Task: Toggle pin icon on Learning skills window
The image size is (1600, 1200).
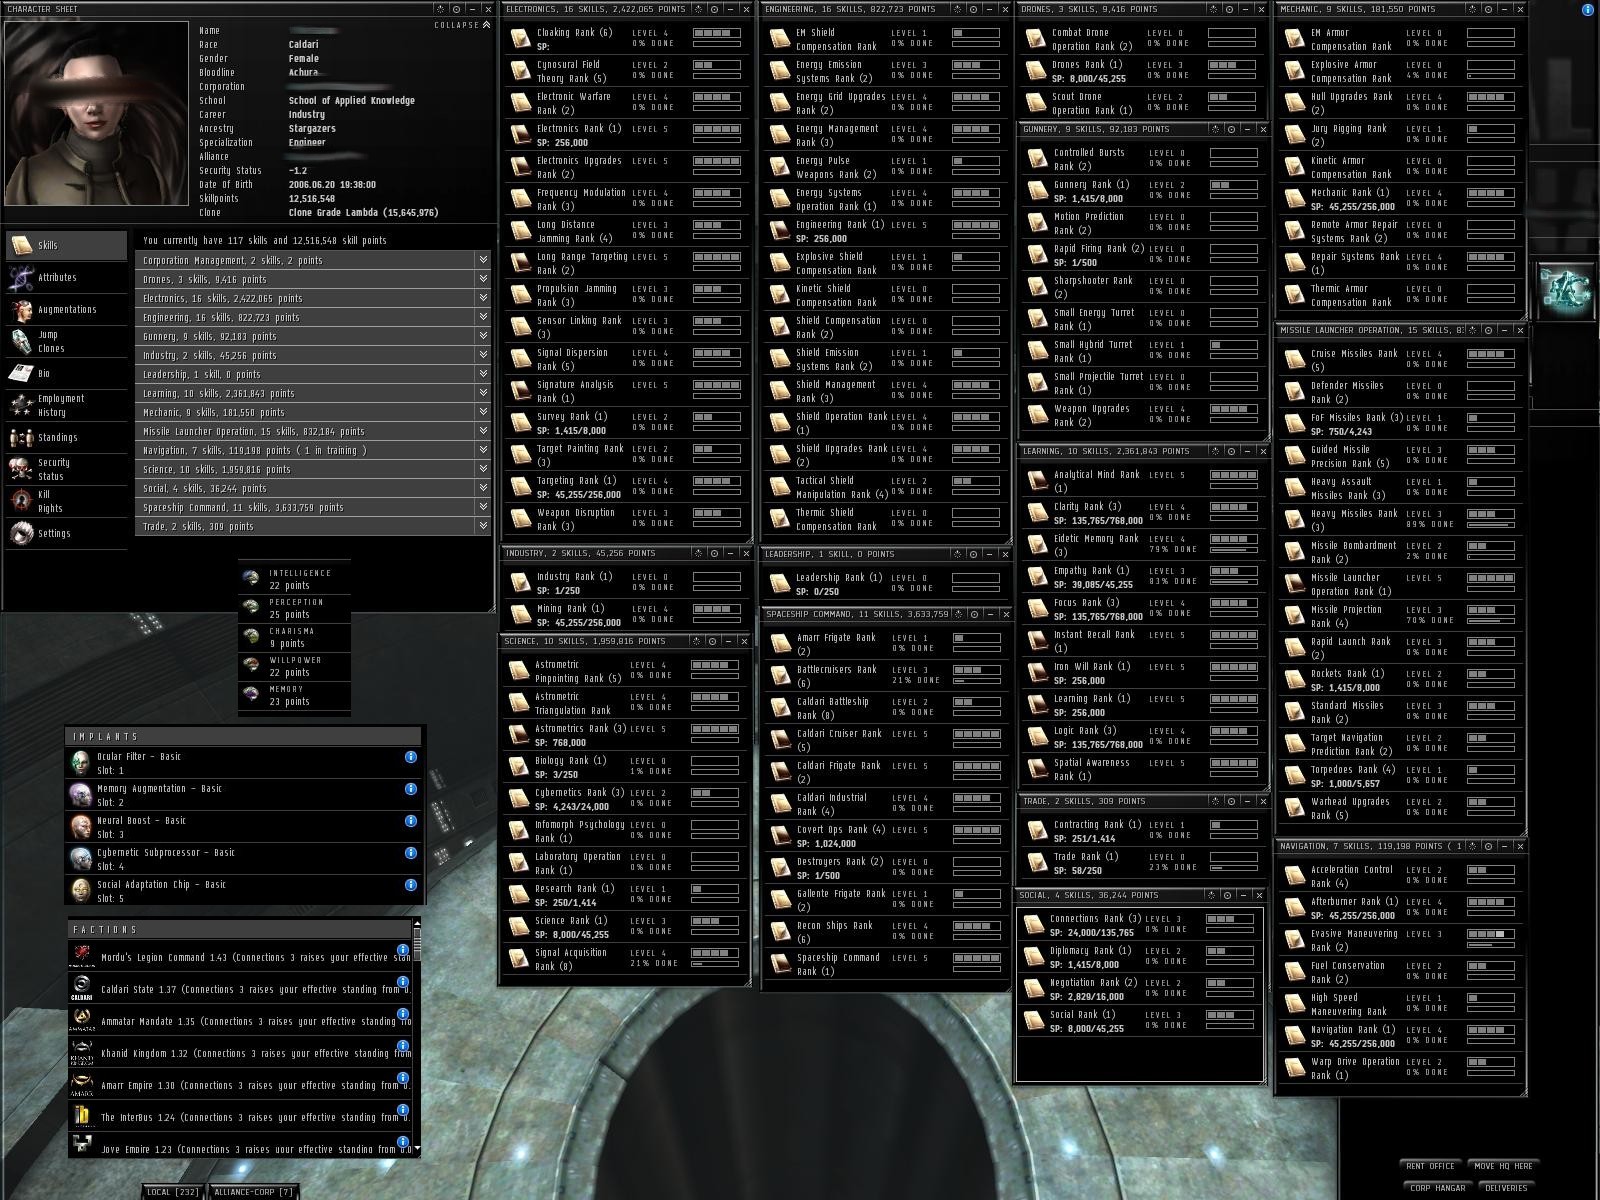Action: (1215, 451)
